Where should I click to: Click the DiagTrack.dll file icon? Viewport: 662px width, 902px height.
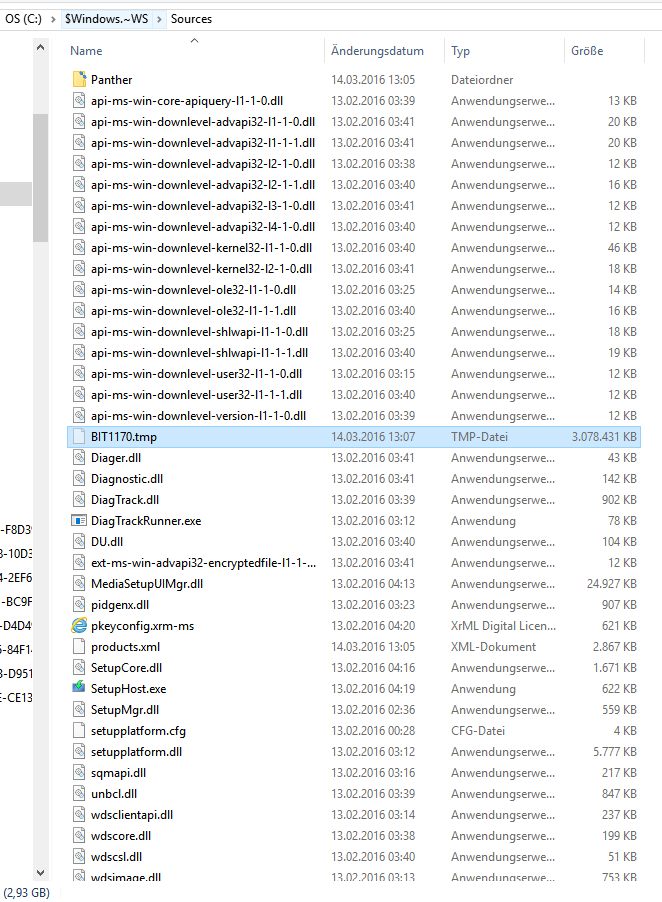tap(79, 500)
